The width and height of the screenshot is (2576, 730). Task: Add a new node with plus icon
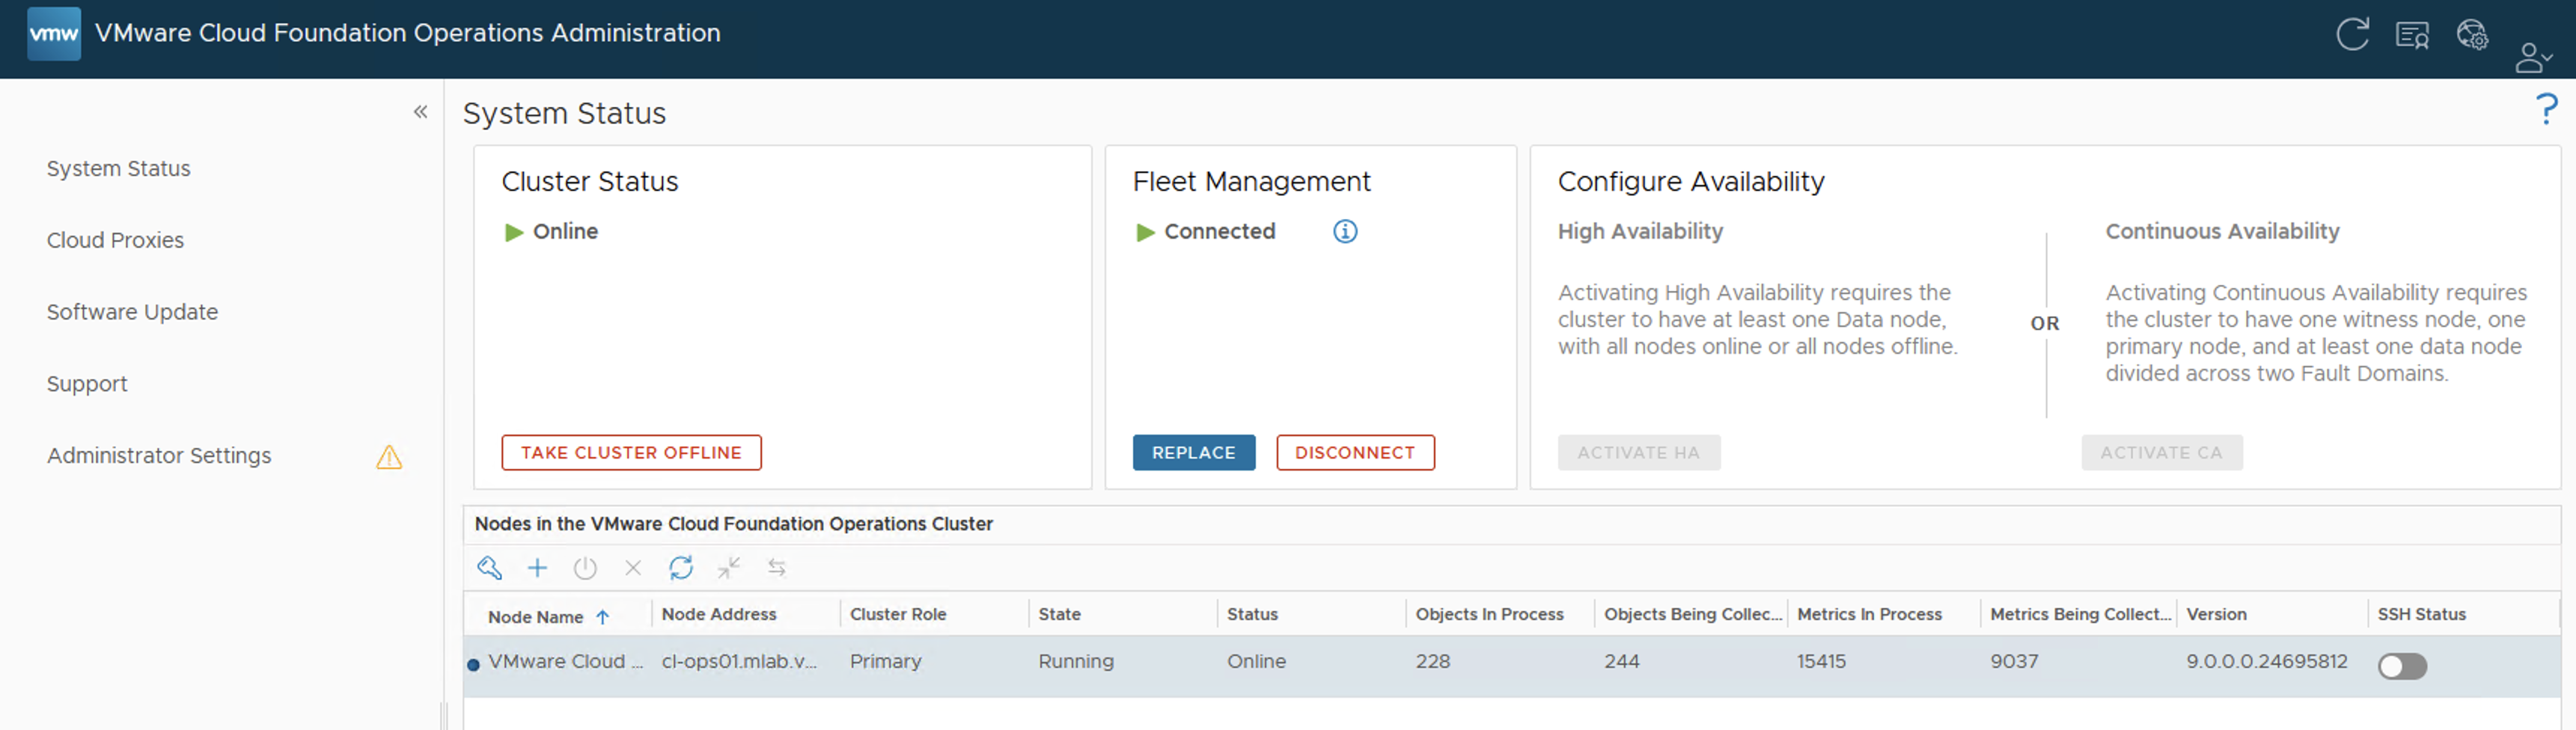pos(537,568)
